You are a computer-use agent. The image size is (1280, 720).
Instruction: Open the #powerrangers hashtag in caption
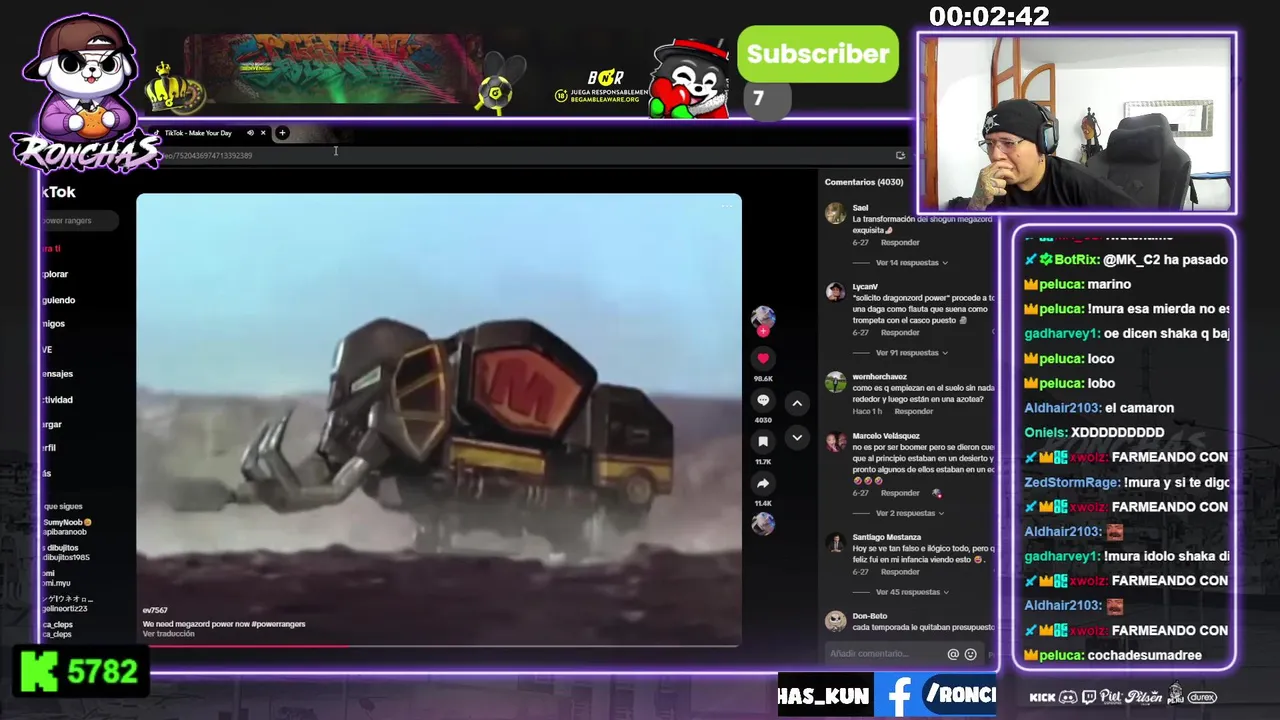277,624
